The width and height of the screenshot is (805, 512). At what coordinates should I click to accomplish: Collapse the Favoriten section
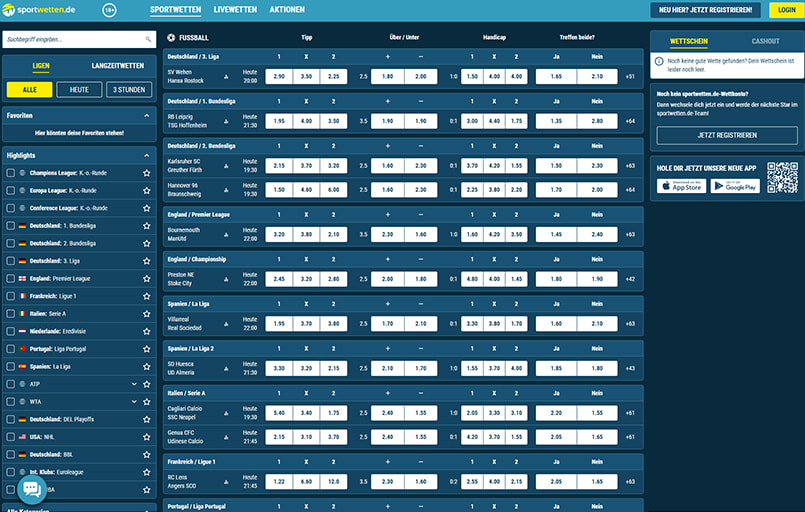[x=146, y=116]
